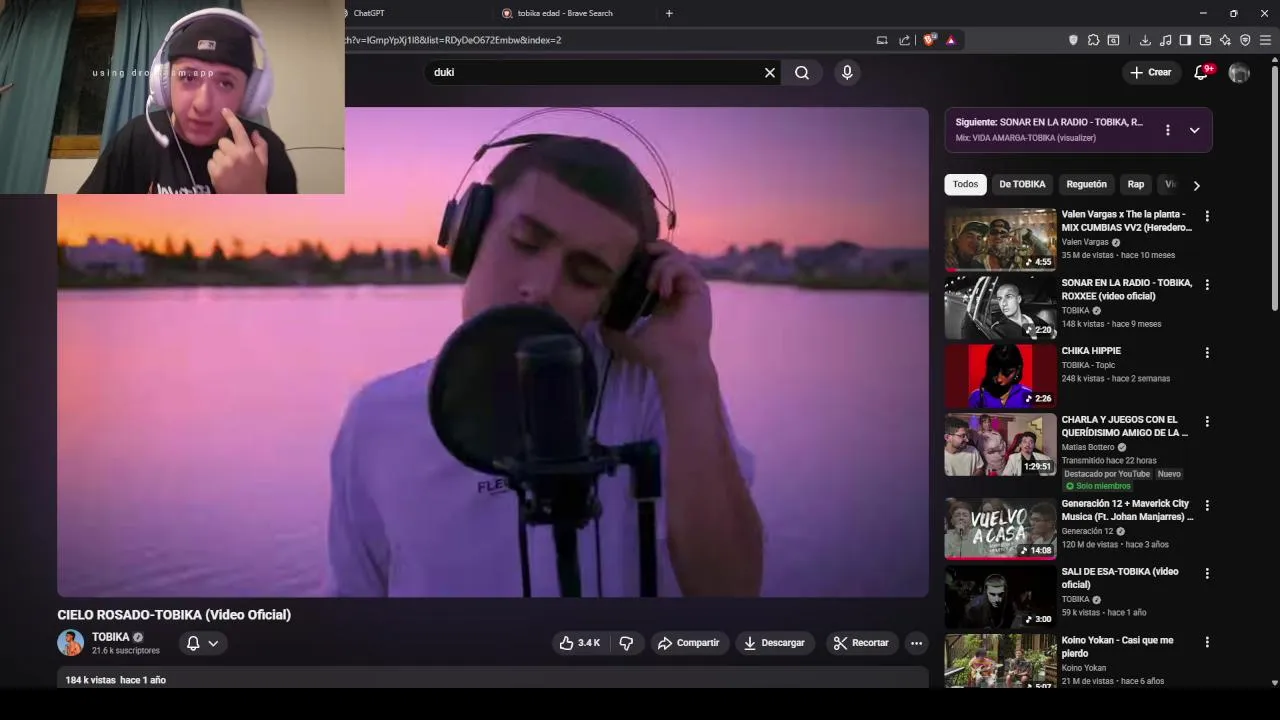This screenshot has width=1280, height=720.
Task: Click the tab search toolbar icon
Action: click(x=1113, y=40)
